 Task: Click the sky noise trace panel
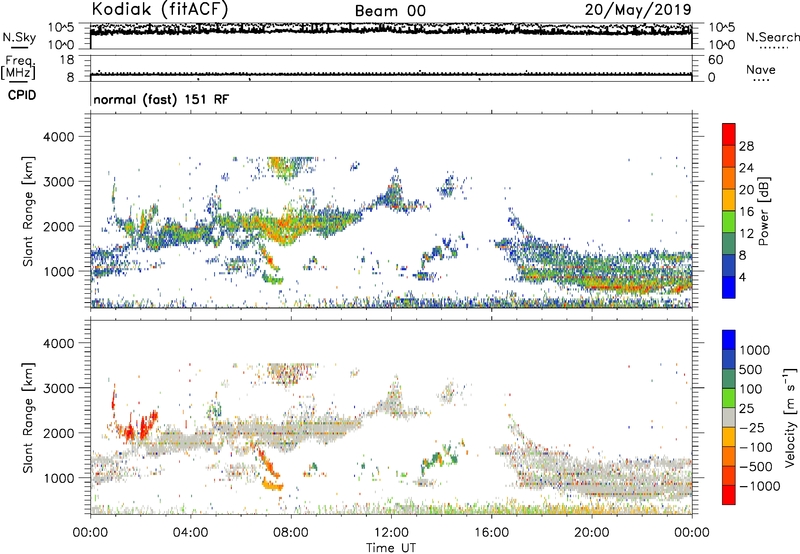tap(391, 36)
